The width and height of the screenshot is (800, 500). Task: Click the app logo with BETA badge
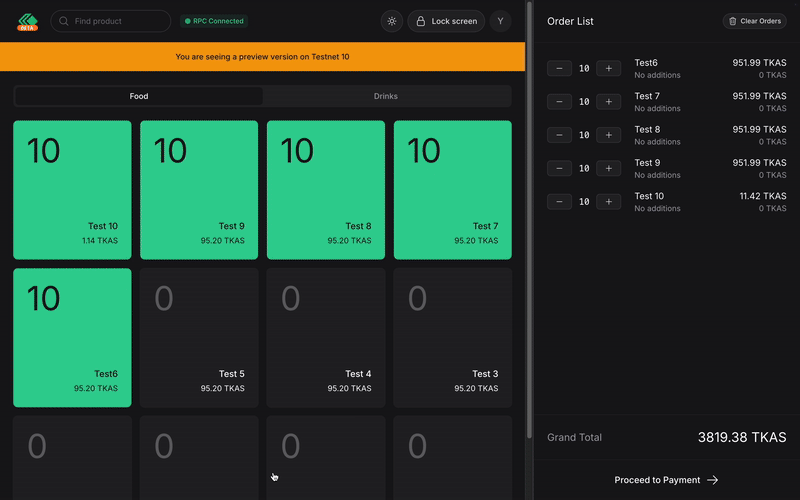click(x=27, y=21)
